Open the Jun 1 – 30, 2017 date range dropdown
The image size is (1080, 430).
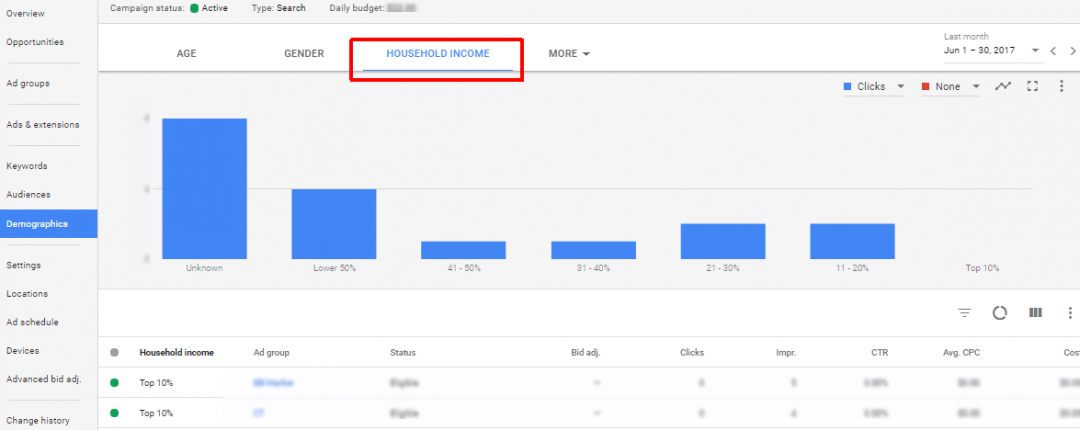coord(992,51)
